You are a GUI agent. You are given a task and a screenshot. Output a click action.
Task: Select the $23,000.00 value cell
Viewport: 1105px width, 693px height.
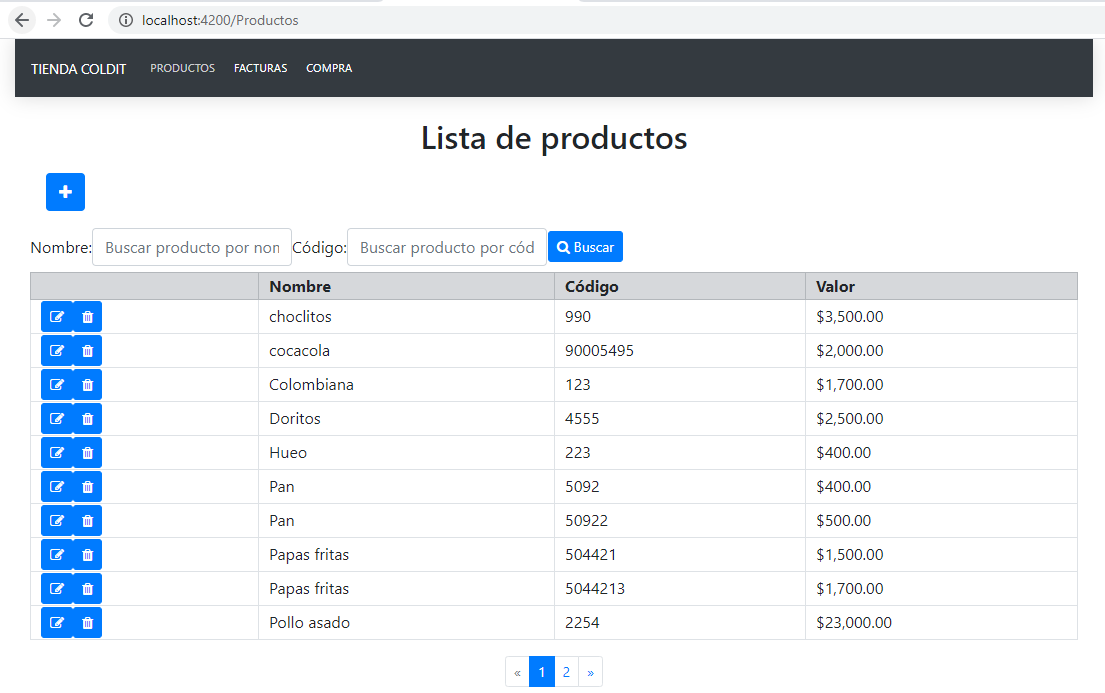point(942,623)
